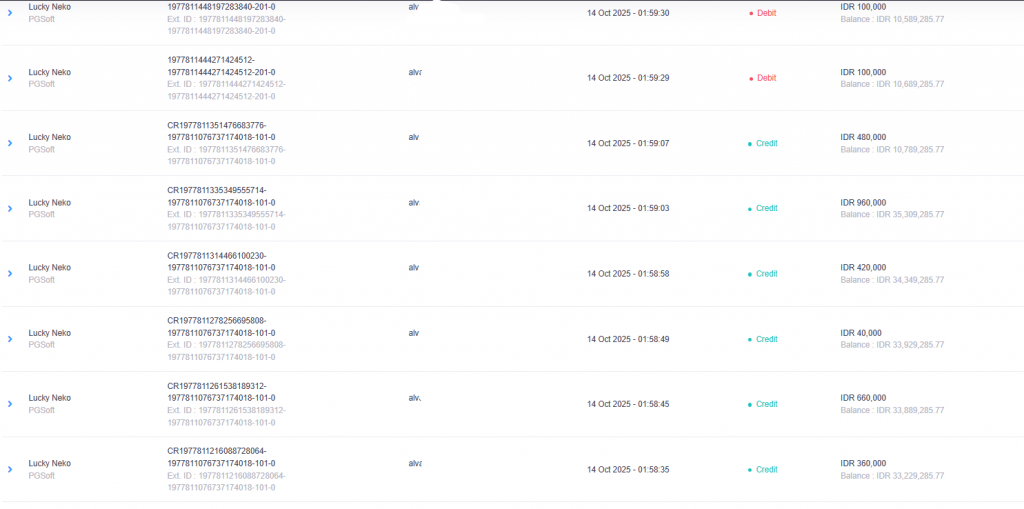
Task: Expand the IDR 960,000 credit row
Action: tap(10, 208)
